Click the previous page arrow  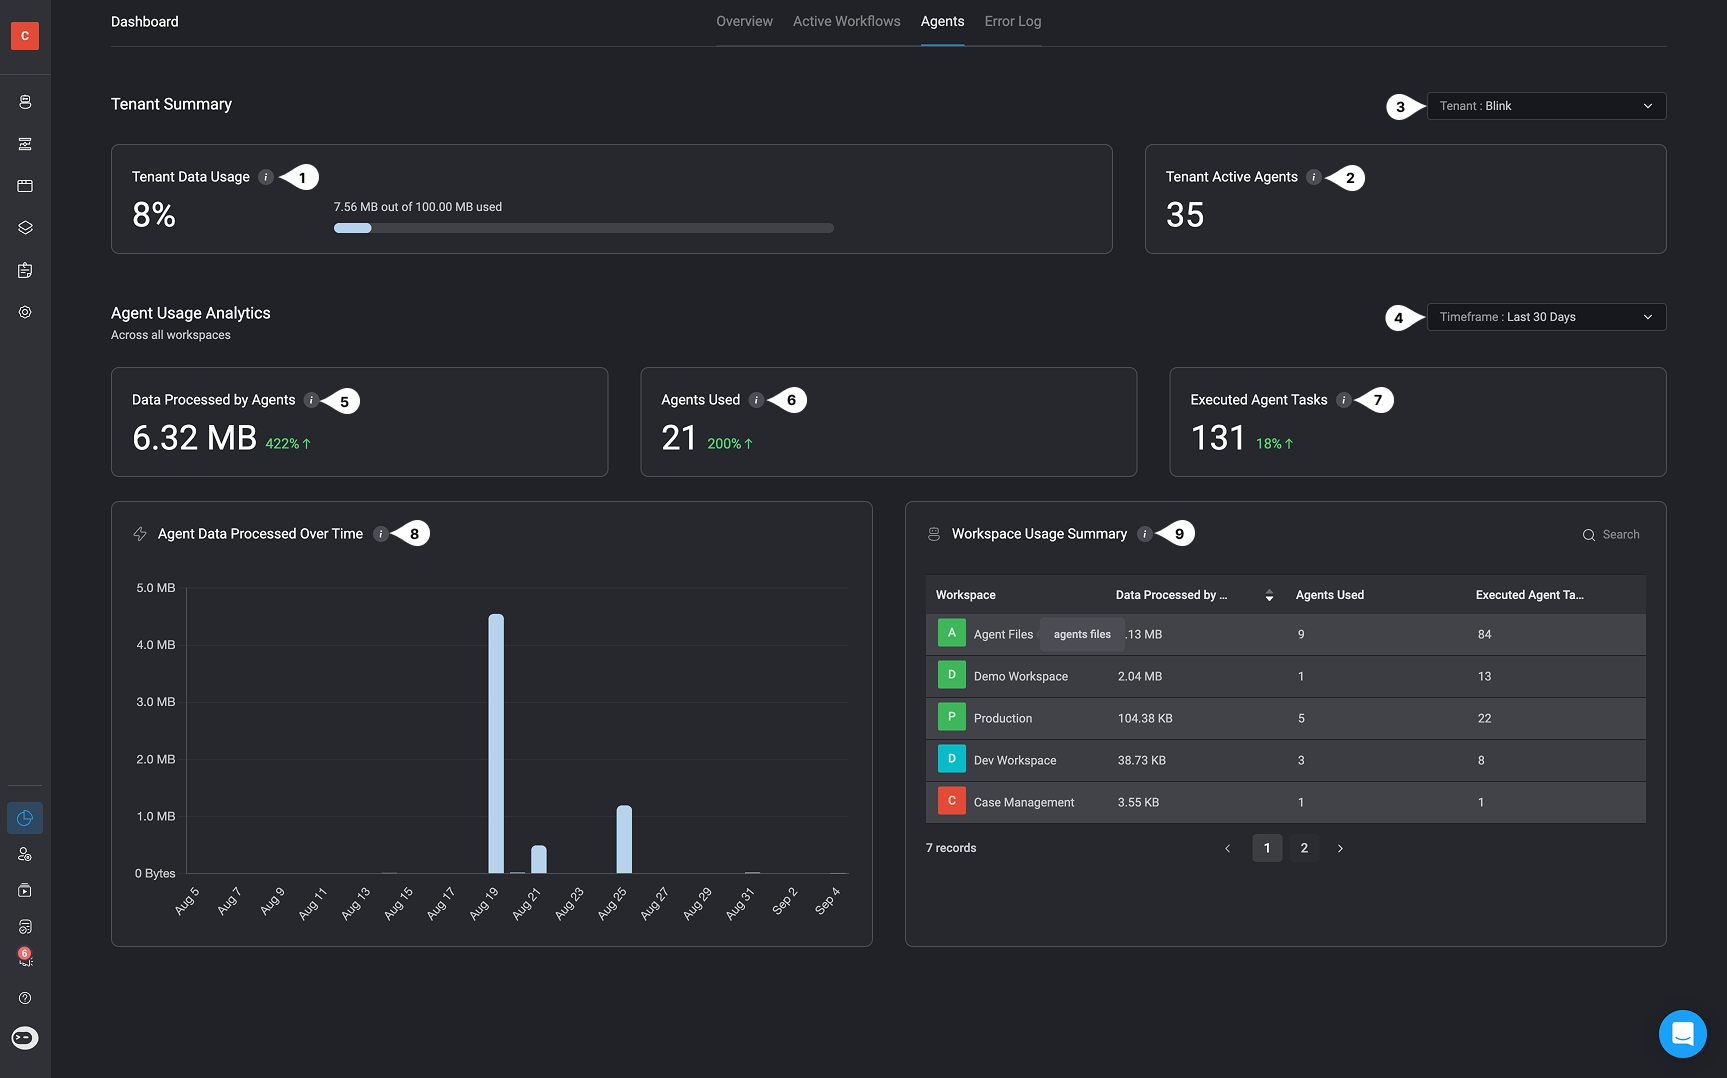(x=1227, y=848)
